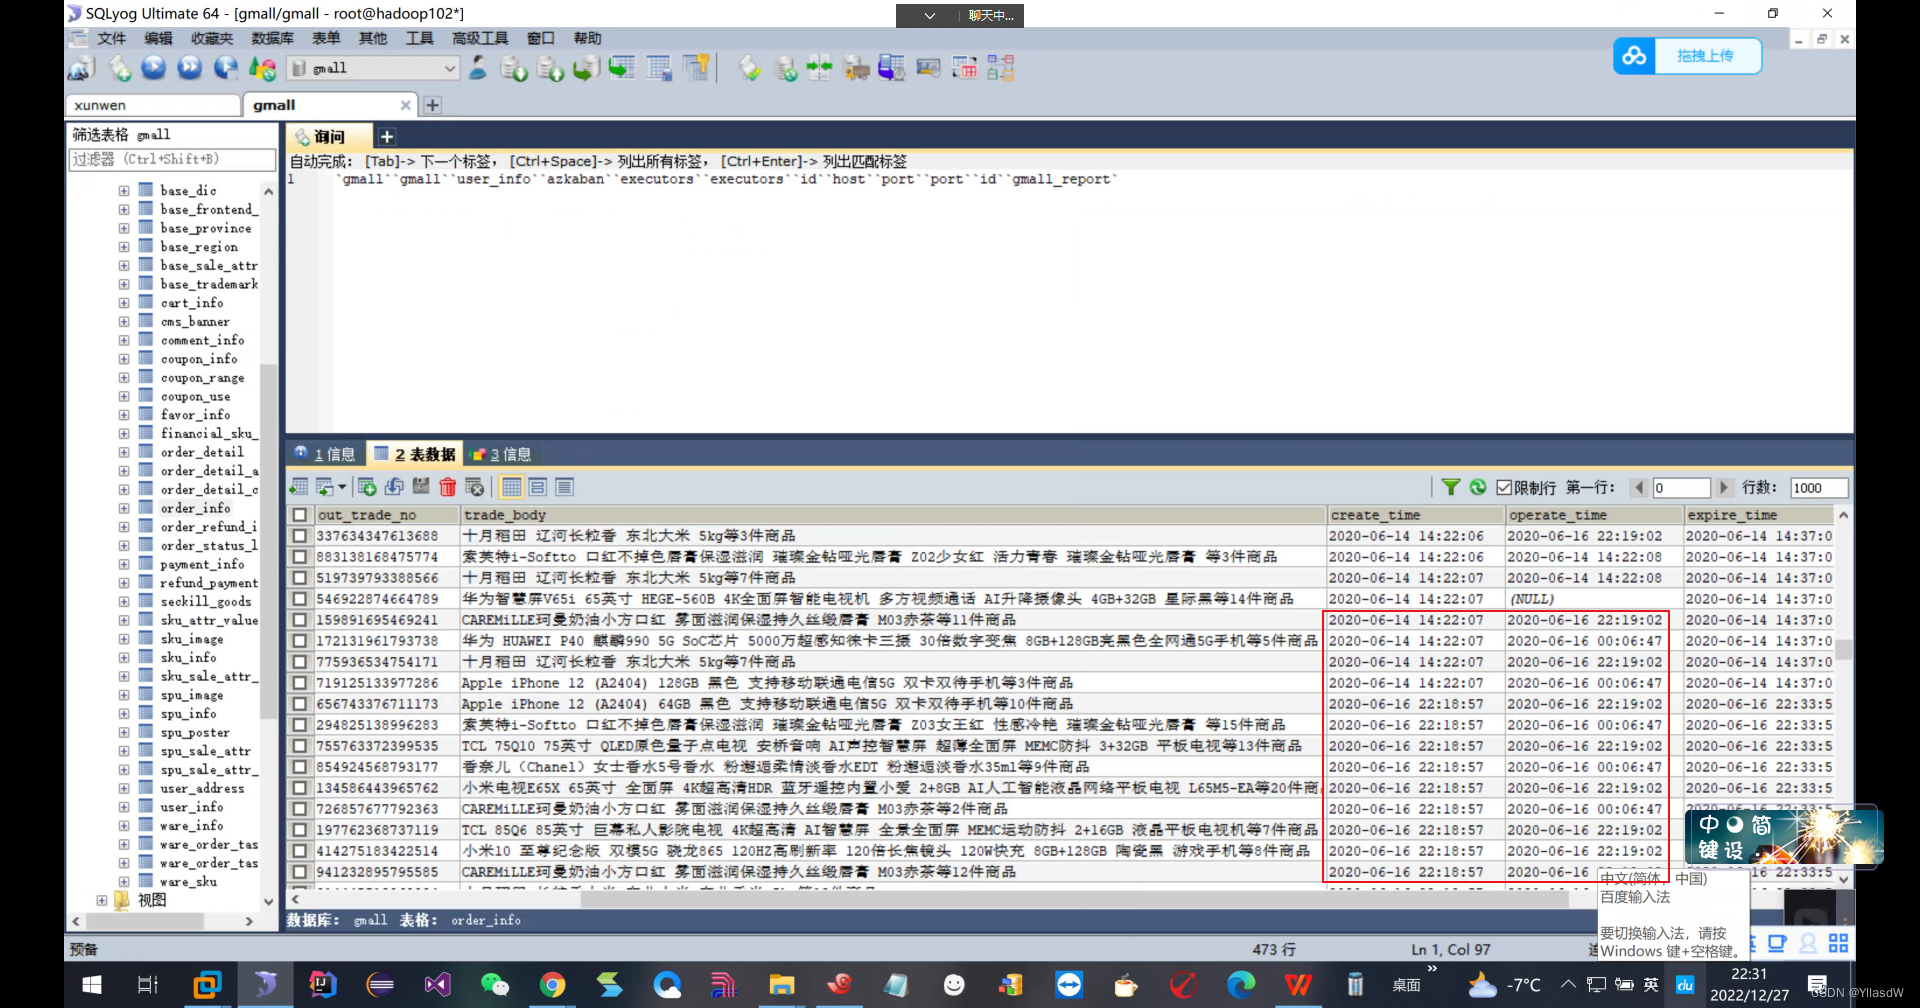Open the 文件 menu
The height and width of the screenshot is (1008, 1920).
pyautogui.click(x=111, y=38)
